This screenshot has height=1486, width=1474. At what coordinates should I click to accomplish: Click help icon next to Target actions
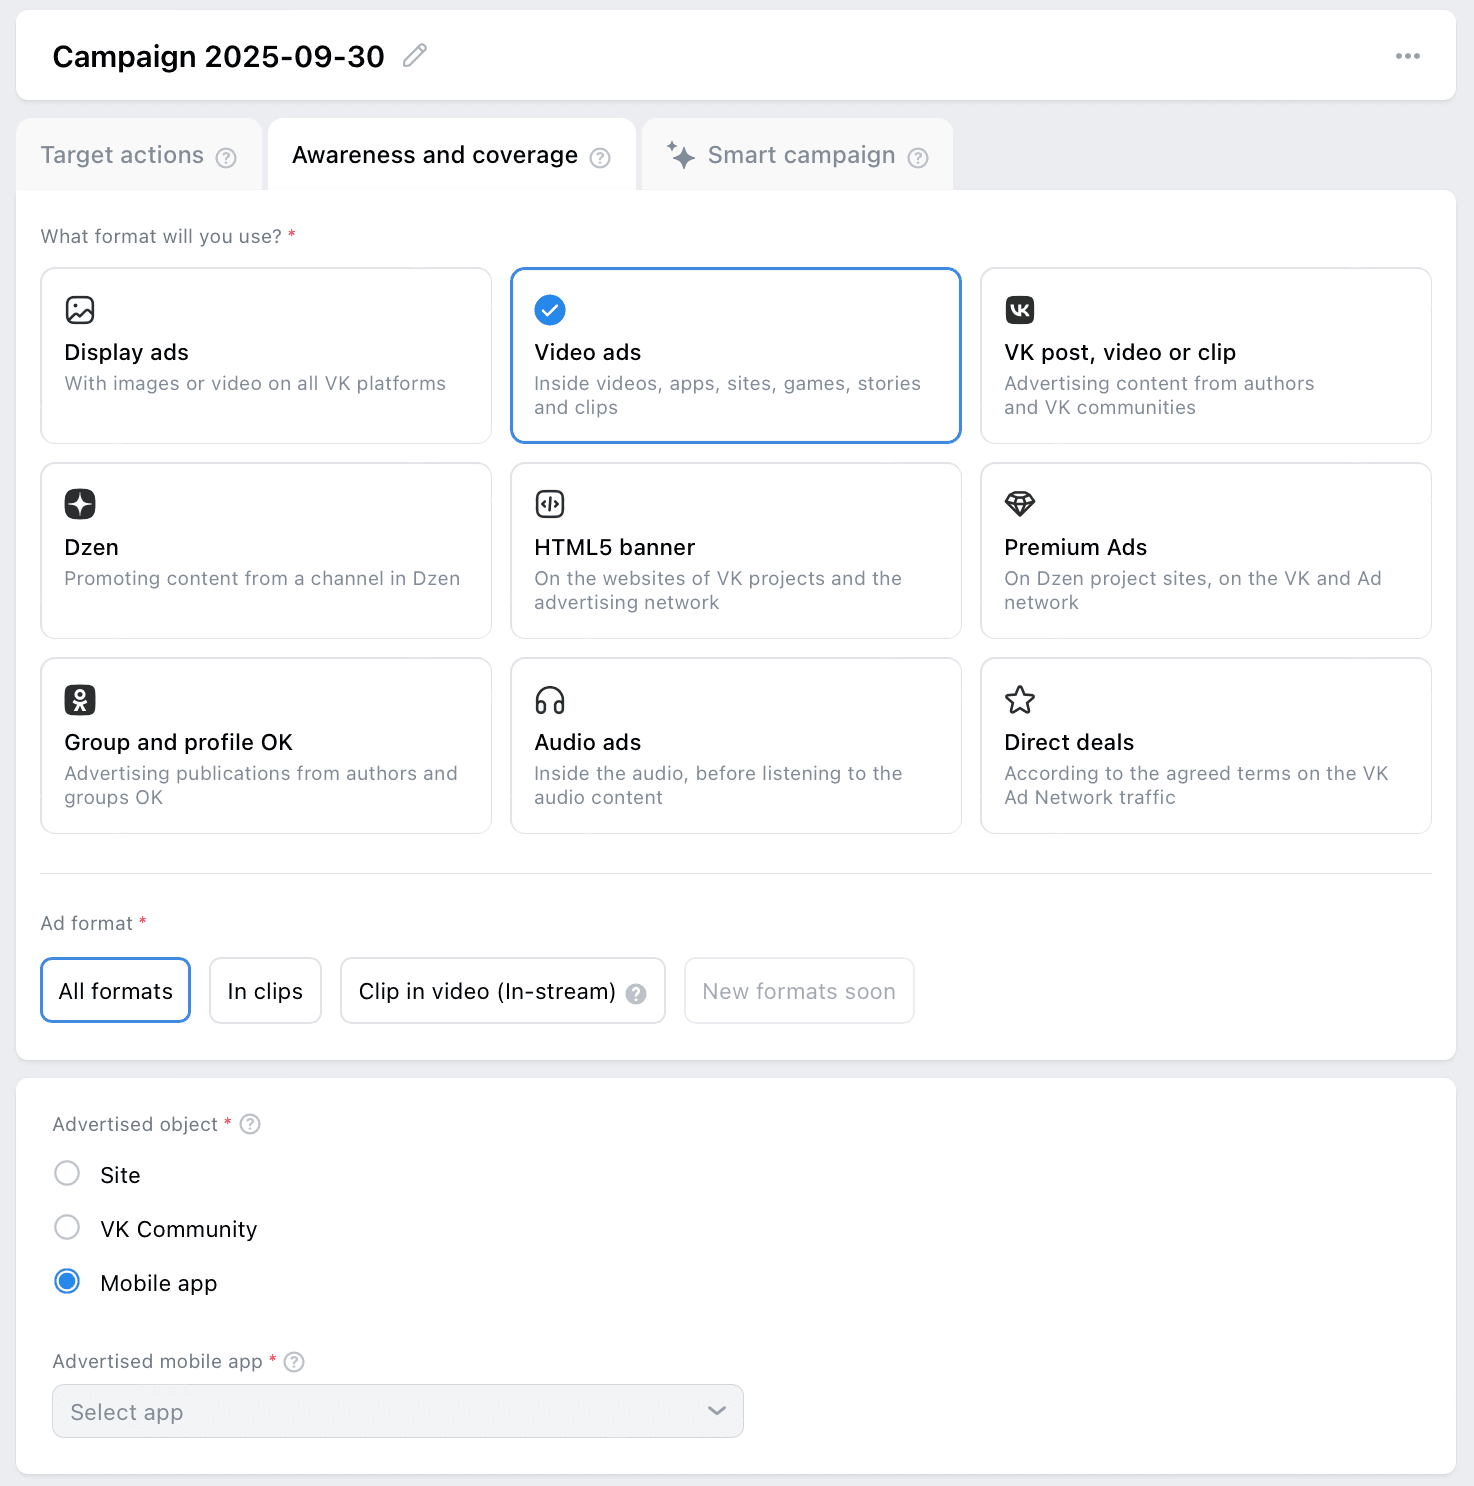(227, 157)
